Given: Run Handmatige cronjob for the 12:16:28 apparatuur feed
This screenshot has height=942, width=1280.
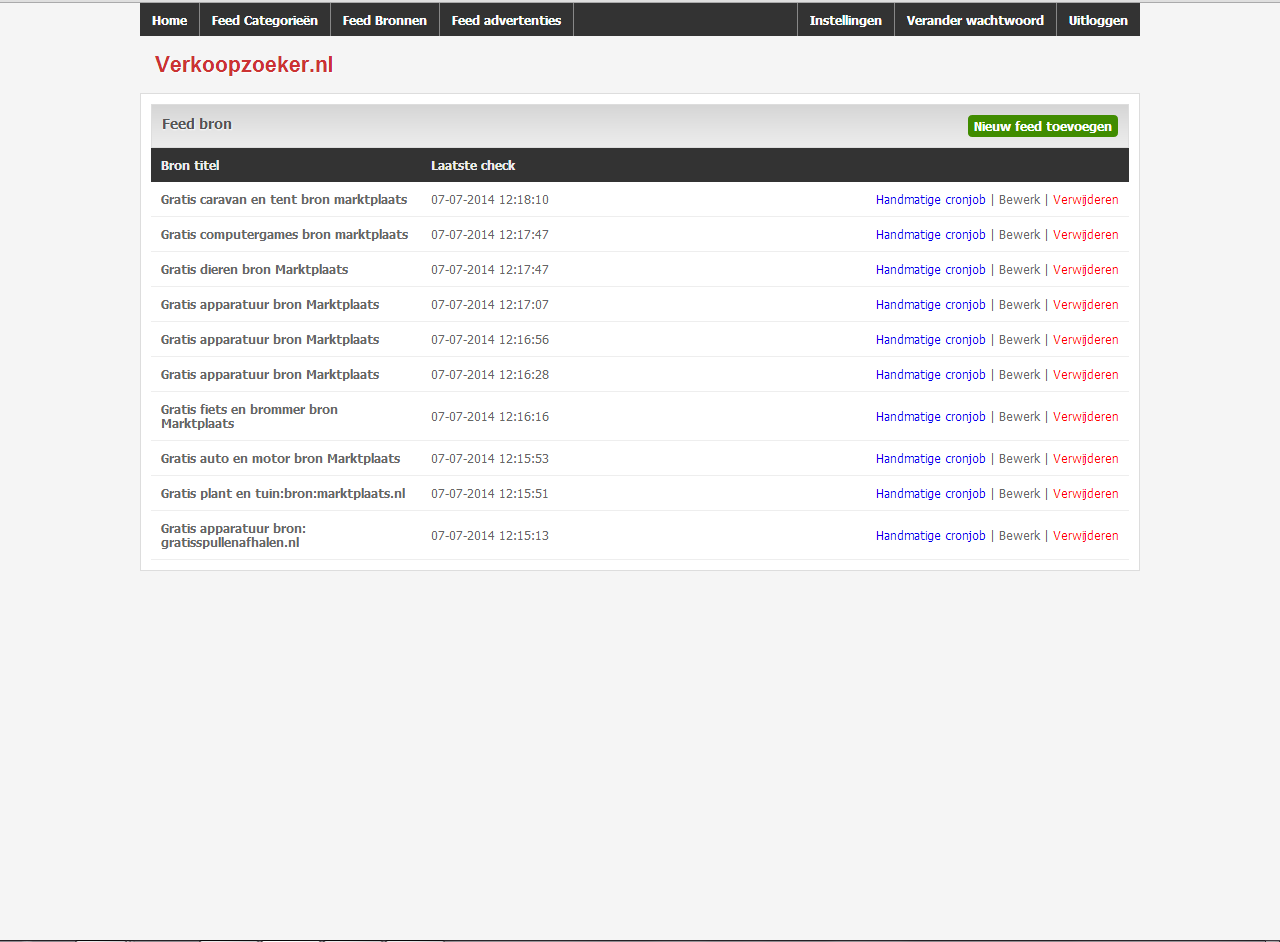Looking at the screenshot, I should point(931,375).
